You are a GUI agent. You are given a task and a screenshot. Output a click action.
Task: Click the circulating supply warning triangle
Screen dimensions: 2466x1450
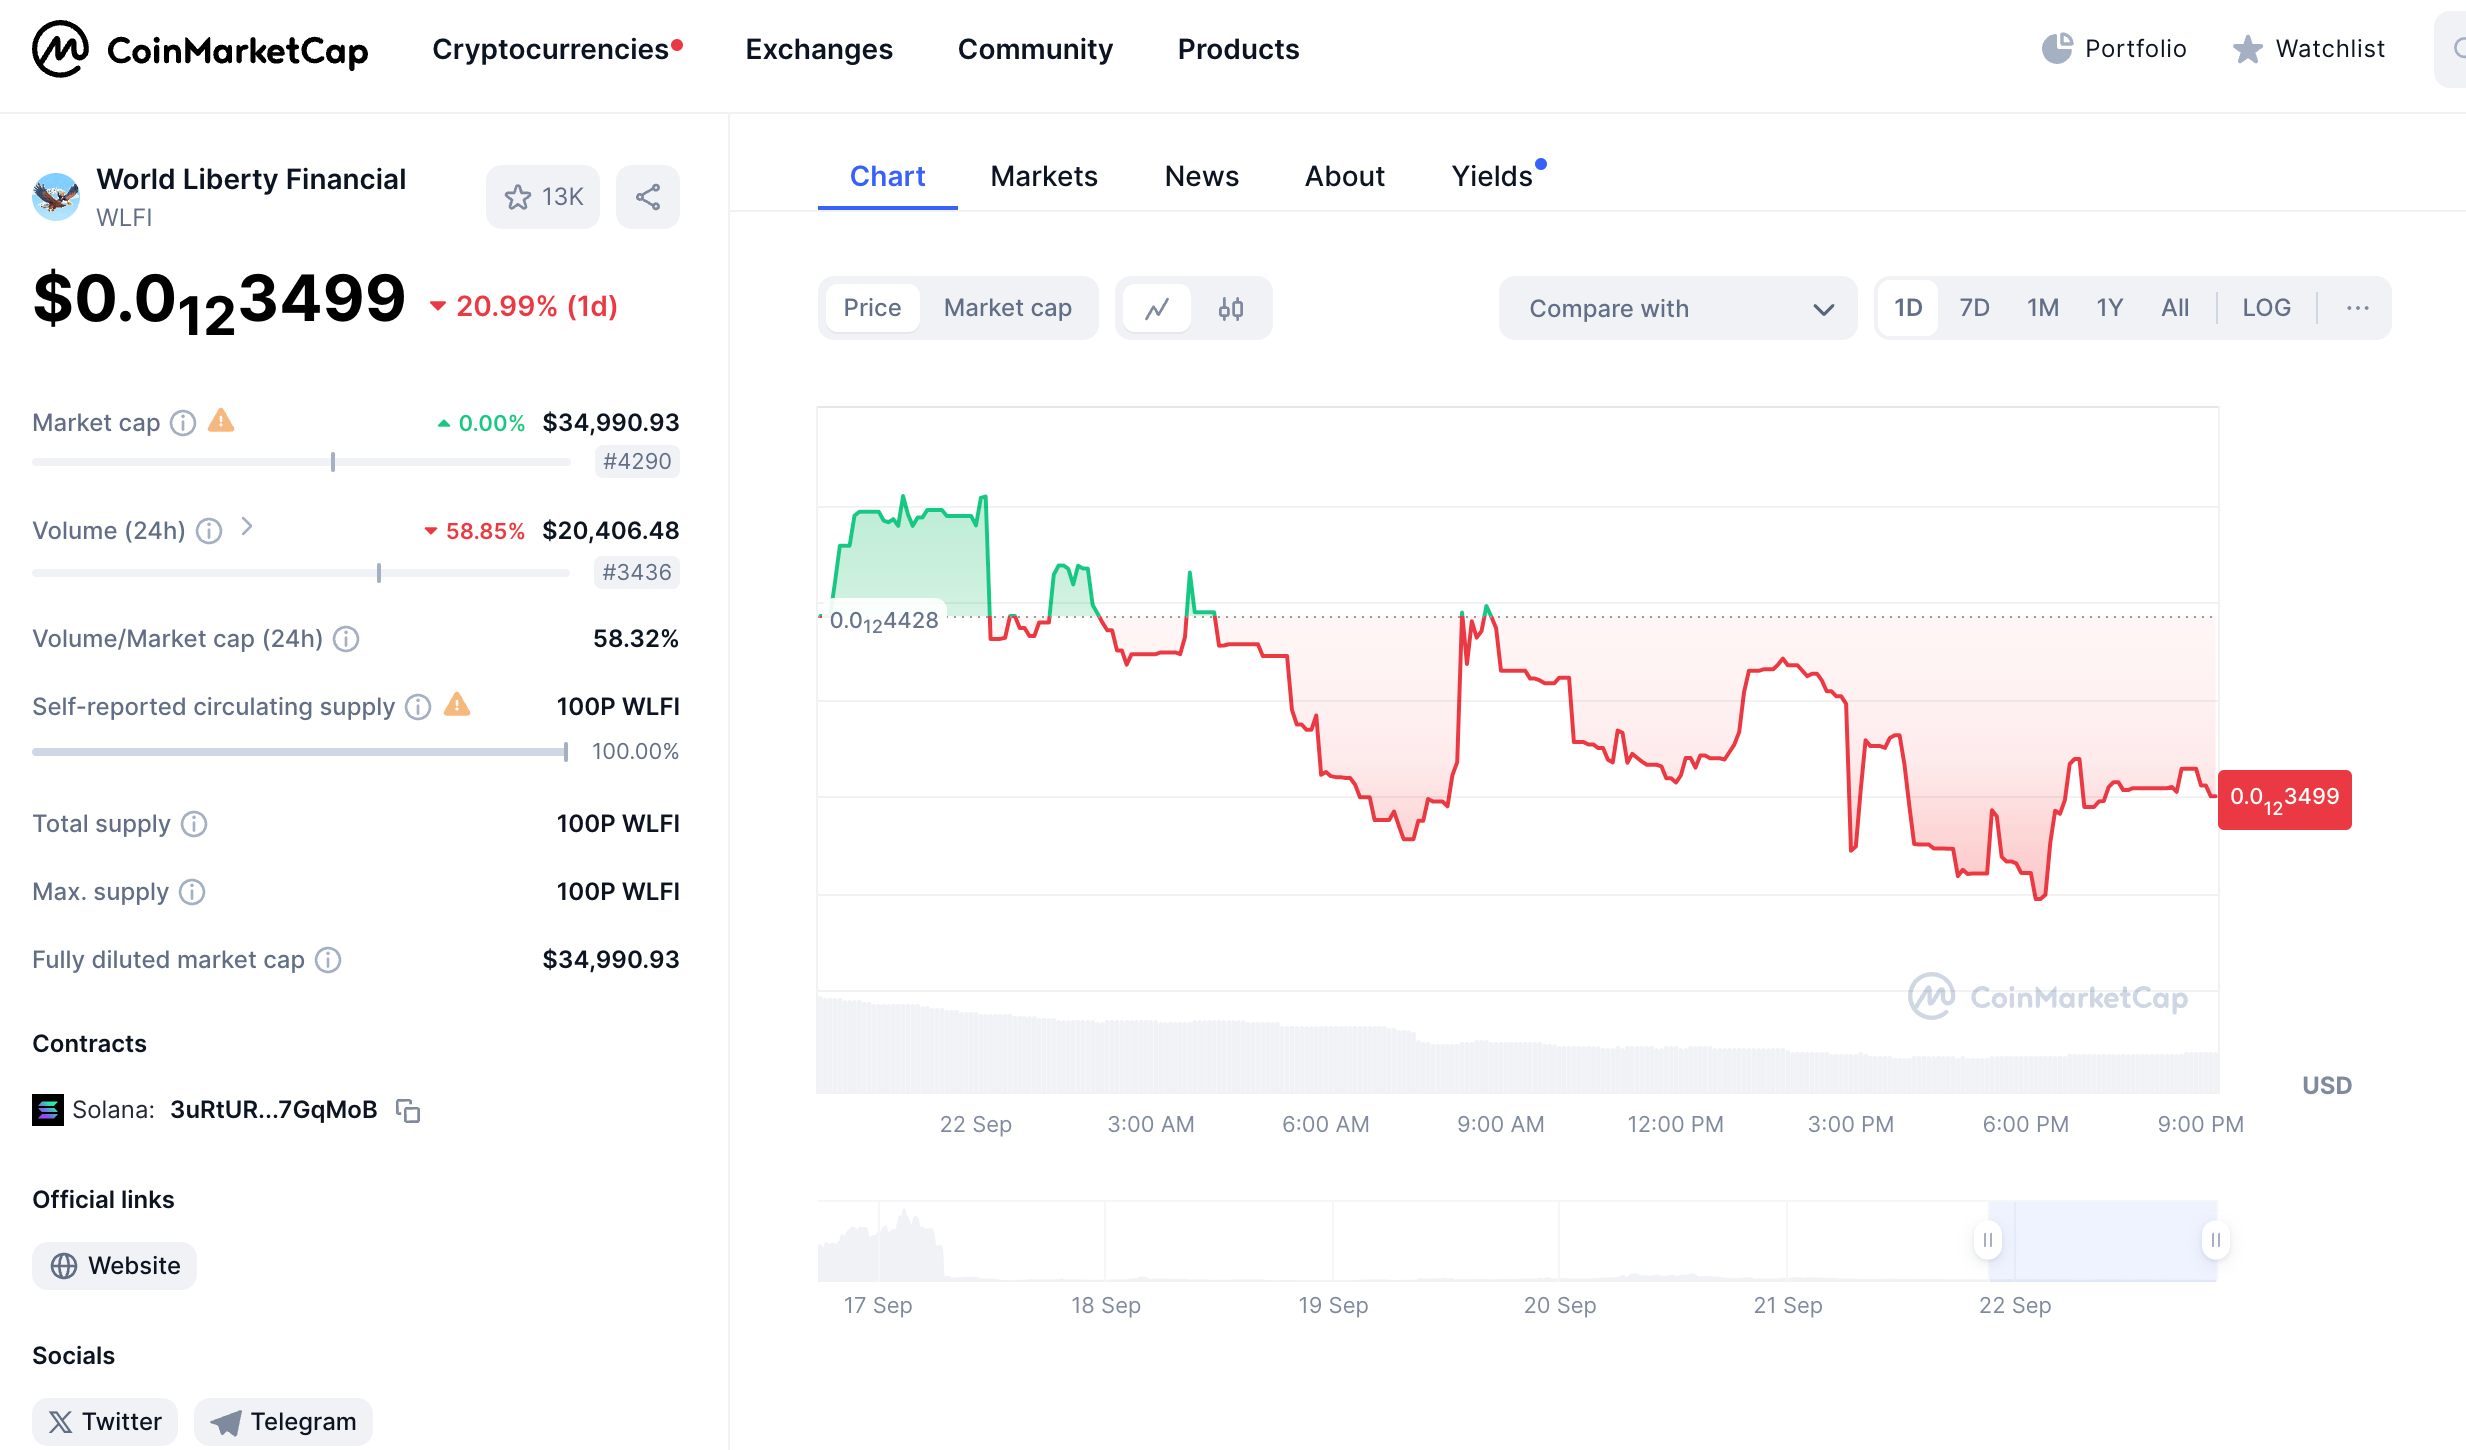coord(457,705)
